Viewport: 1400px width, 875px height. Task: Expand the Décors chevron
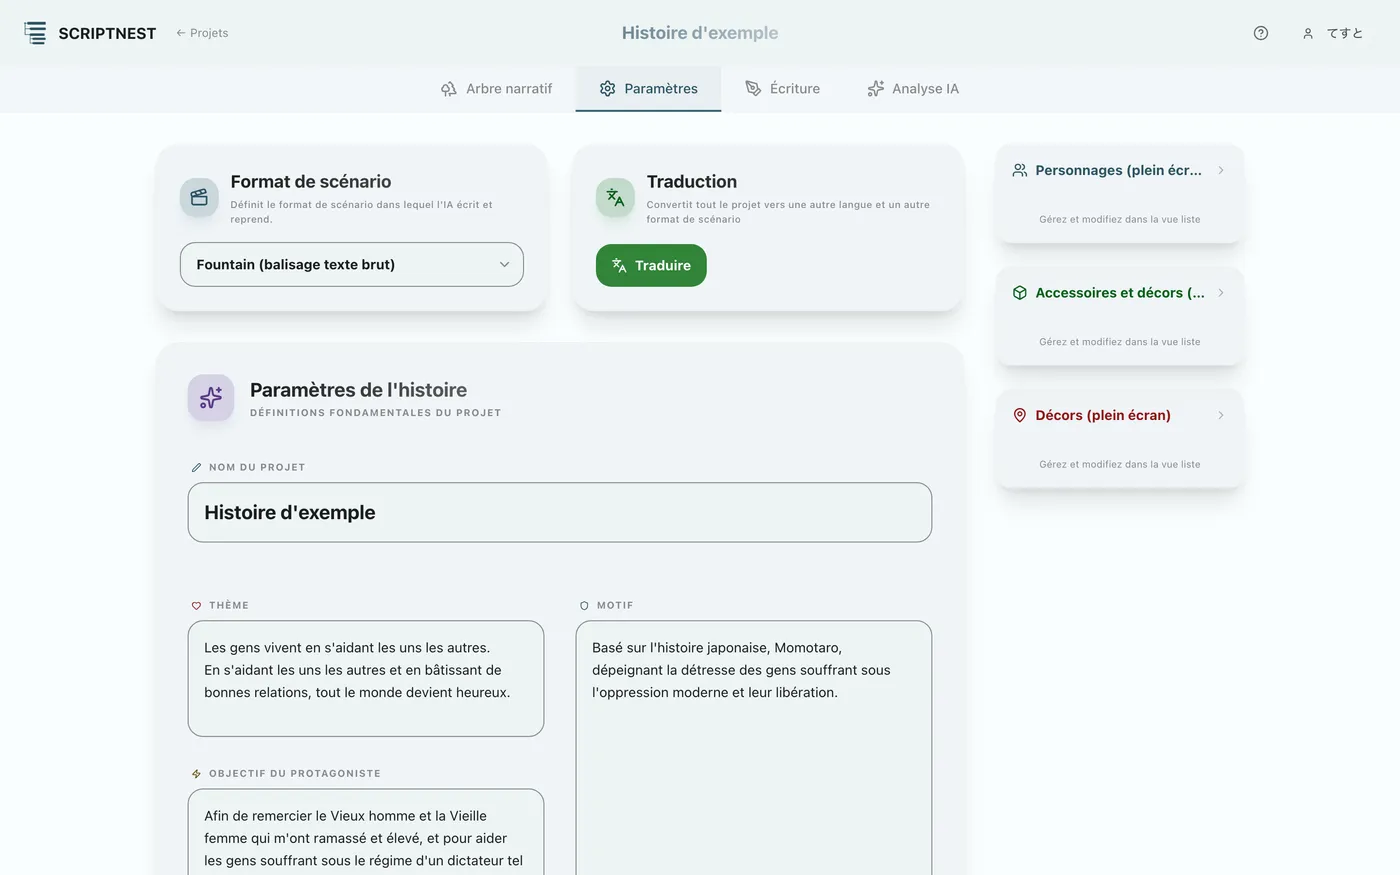(1221, 415)
